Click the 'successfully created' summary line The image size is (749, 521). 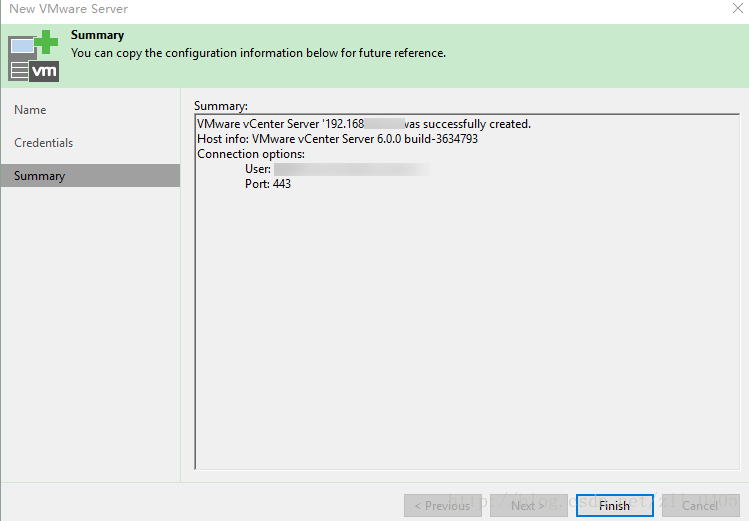click(364, 124)
